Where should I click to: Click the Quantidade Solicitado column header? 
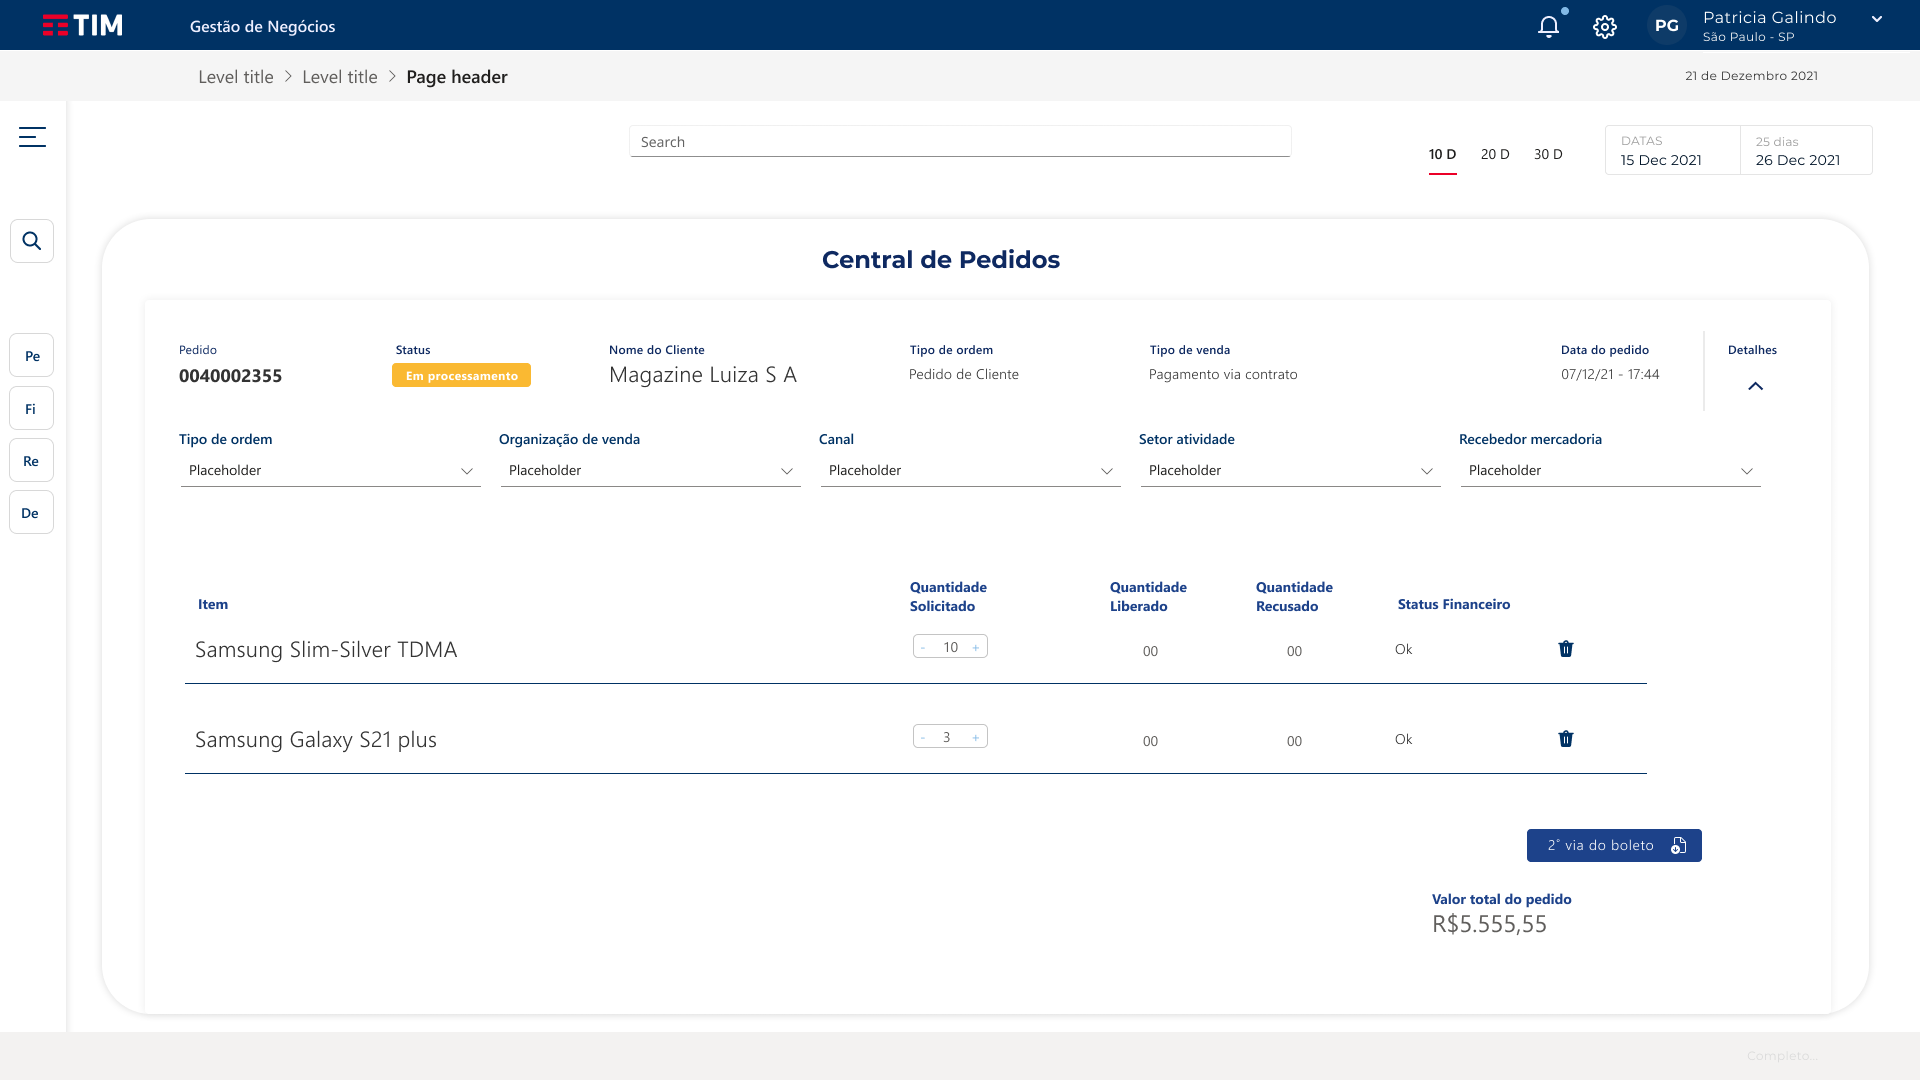click(x=948, y=597)
